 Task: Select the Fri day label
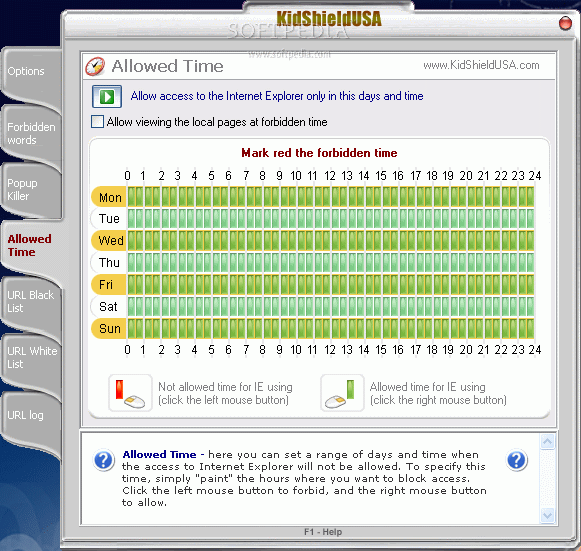109,285
